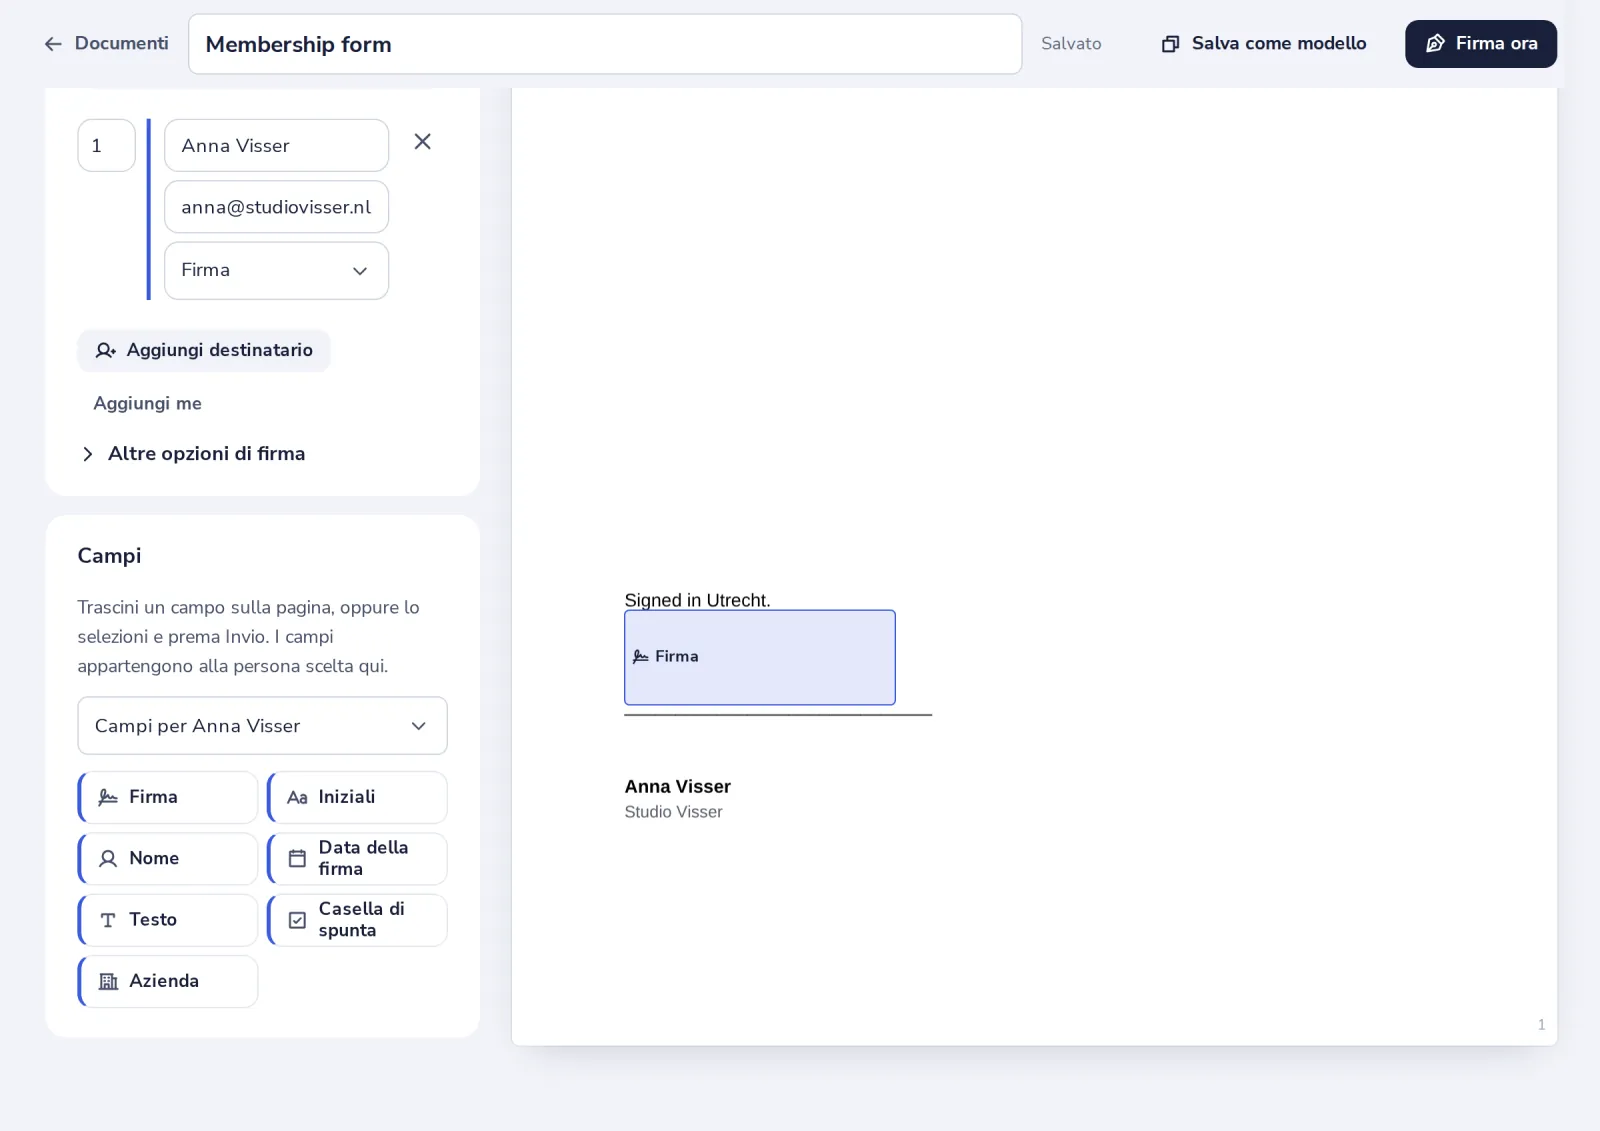The width and height of the screenshot is (1600, 1131).
Task: Click Aggiungi destinatario button
Action: click(x=204, y=350)
